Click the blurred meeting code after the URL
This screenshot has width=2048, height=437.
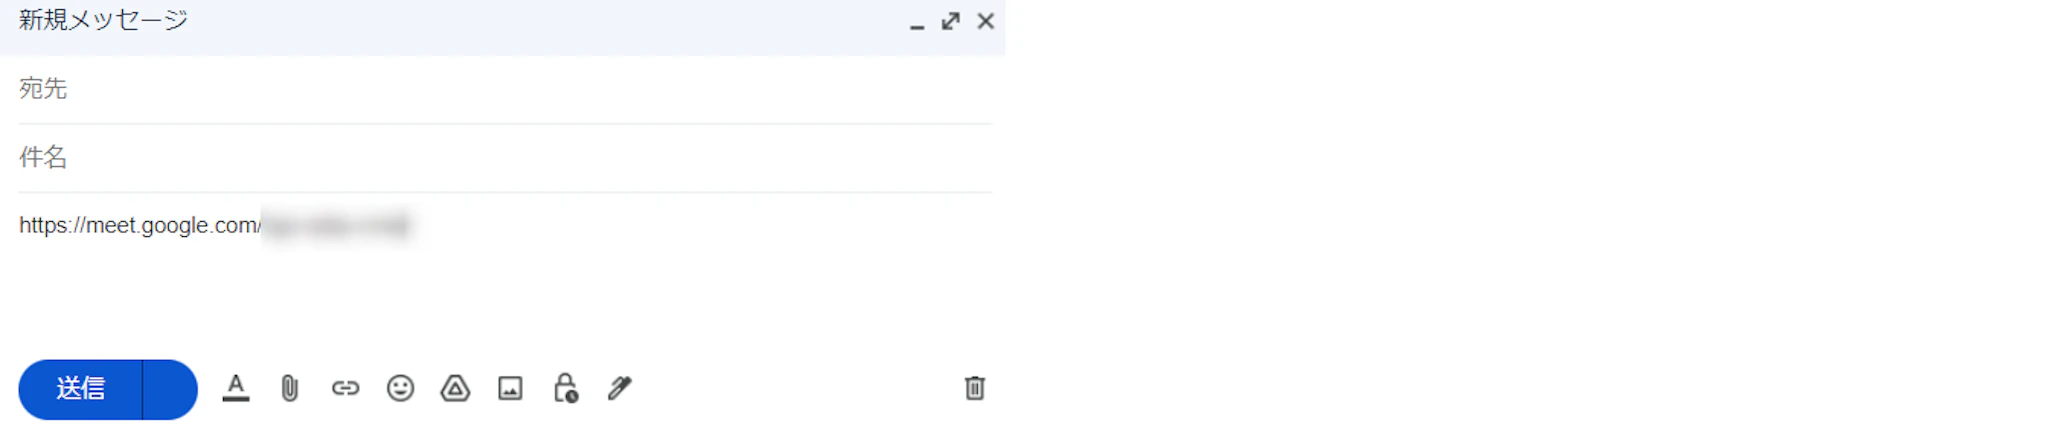point(337,226)
